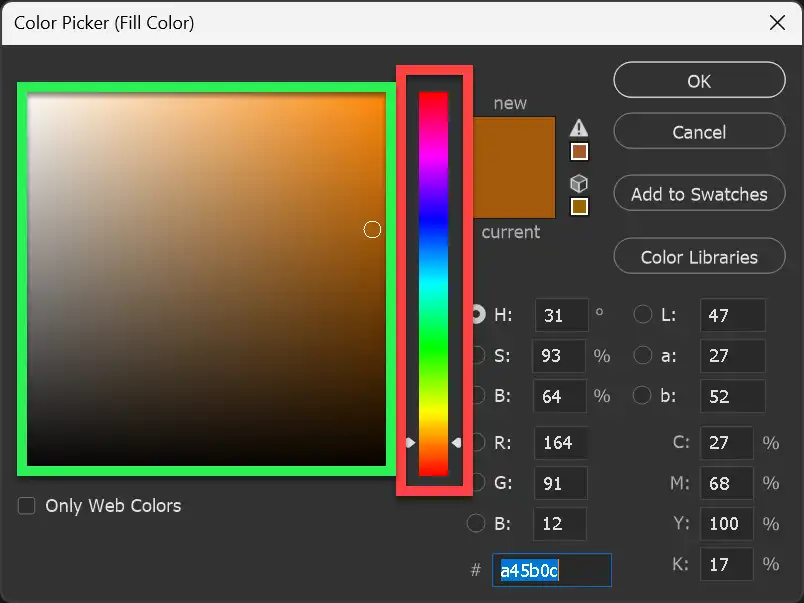
Task: Click Add to Swatches
Action: click(698, 193)
